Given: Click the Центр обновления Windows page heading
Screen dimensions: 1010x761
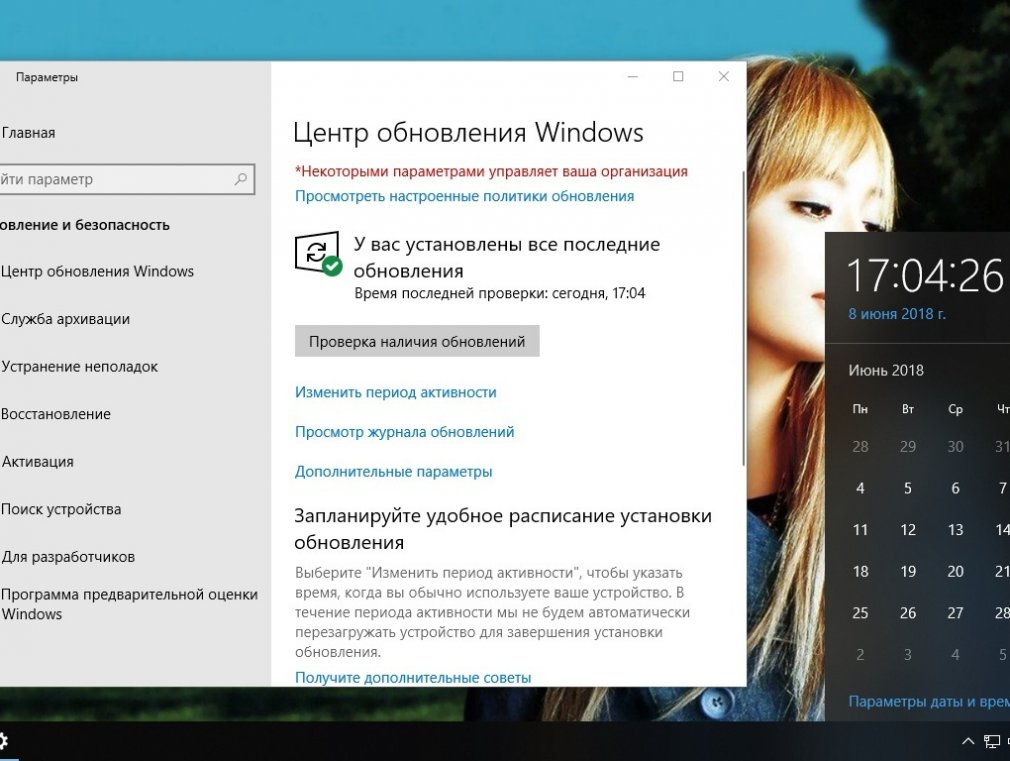Looking at the screenshot, I should [468, 132].
